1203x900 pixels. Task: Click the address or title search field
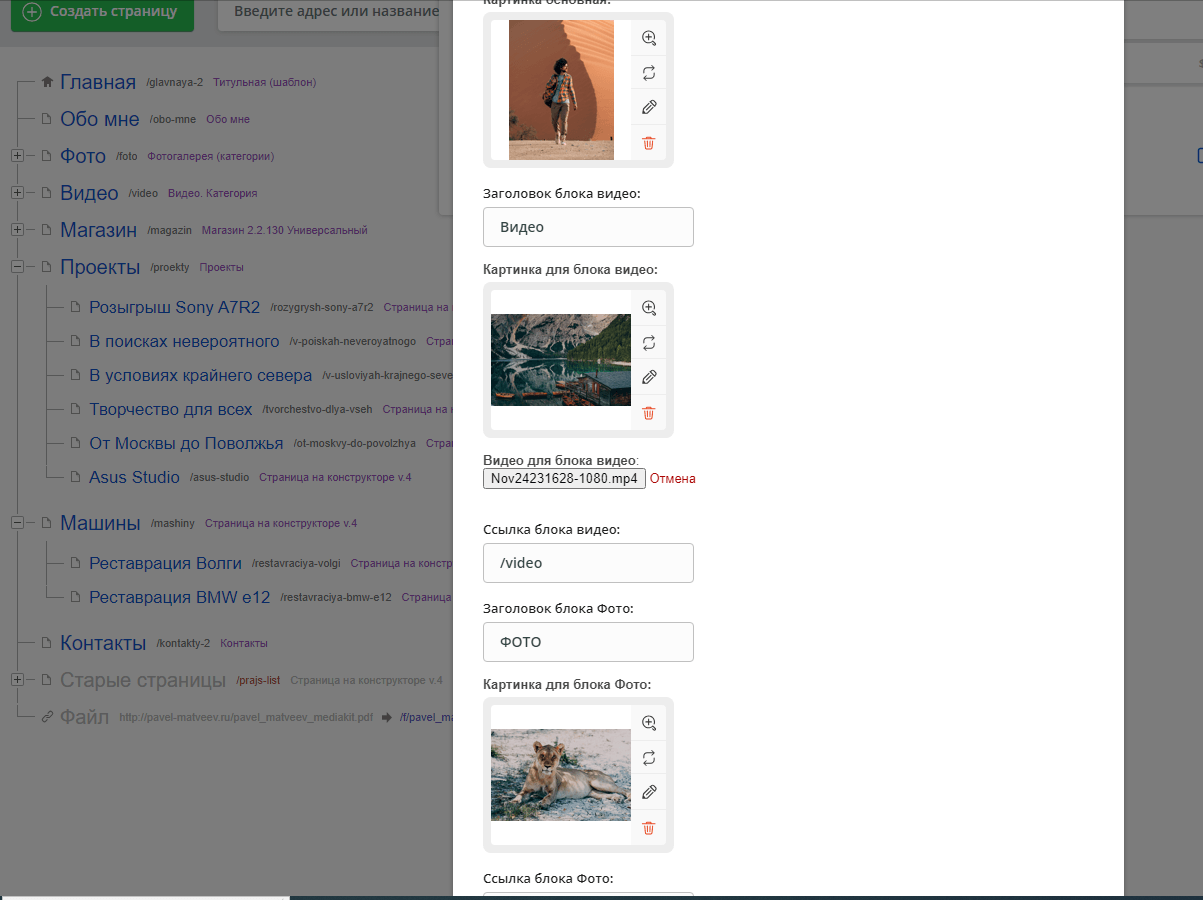[x=328, y=14]
